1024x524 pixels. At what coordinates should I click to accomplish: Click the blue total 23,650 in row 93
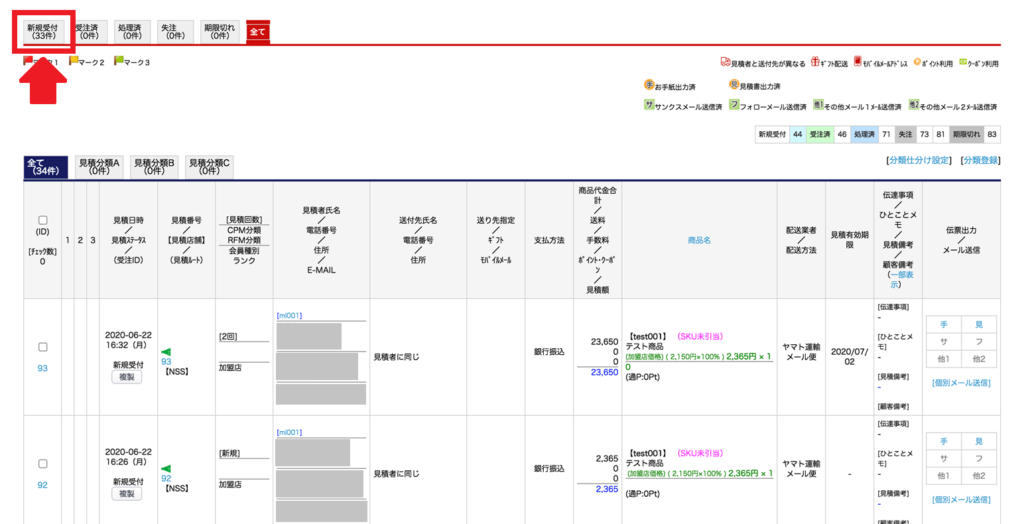pyautogui.click(x=604, y=372)
